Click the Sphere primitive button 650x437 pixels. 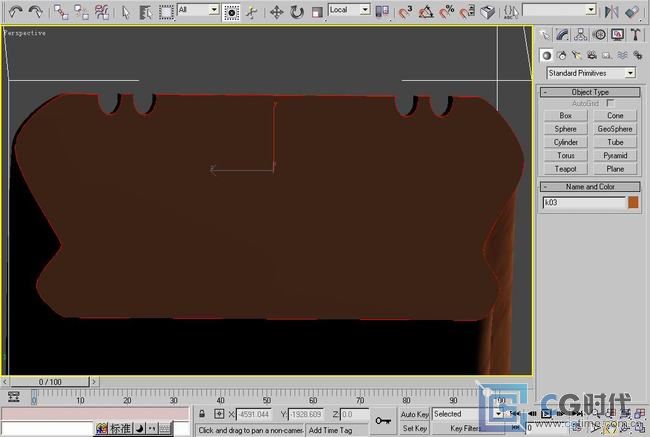point(565,129)
